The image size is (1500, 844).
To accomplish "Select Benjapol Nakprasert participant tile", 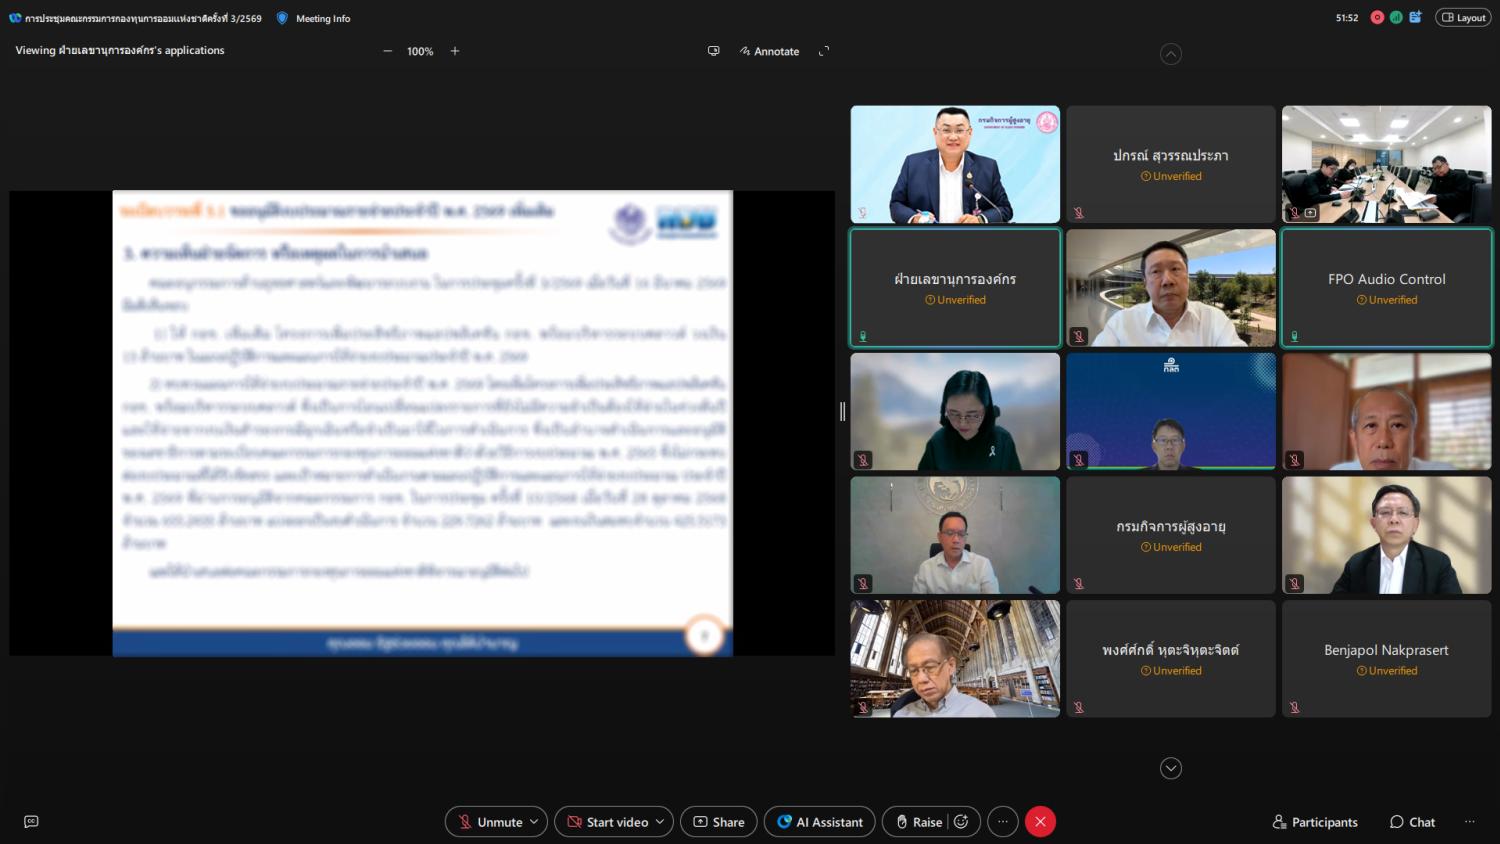I will (1386, 658).
